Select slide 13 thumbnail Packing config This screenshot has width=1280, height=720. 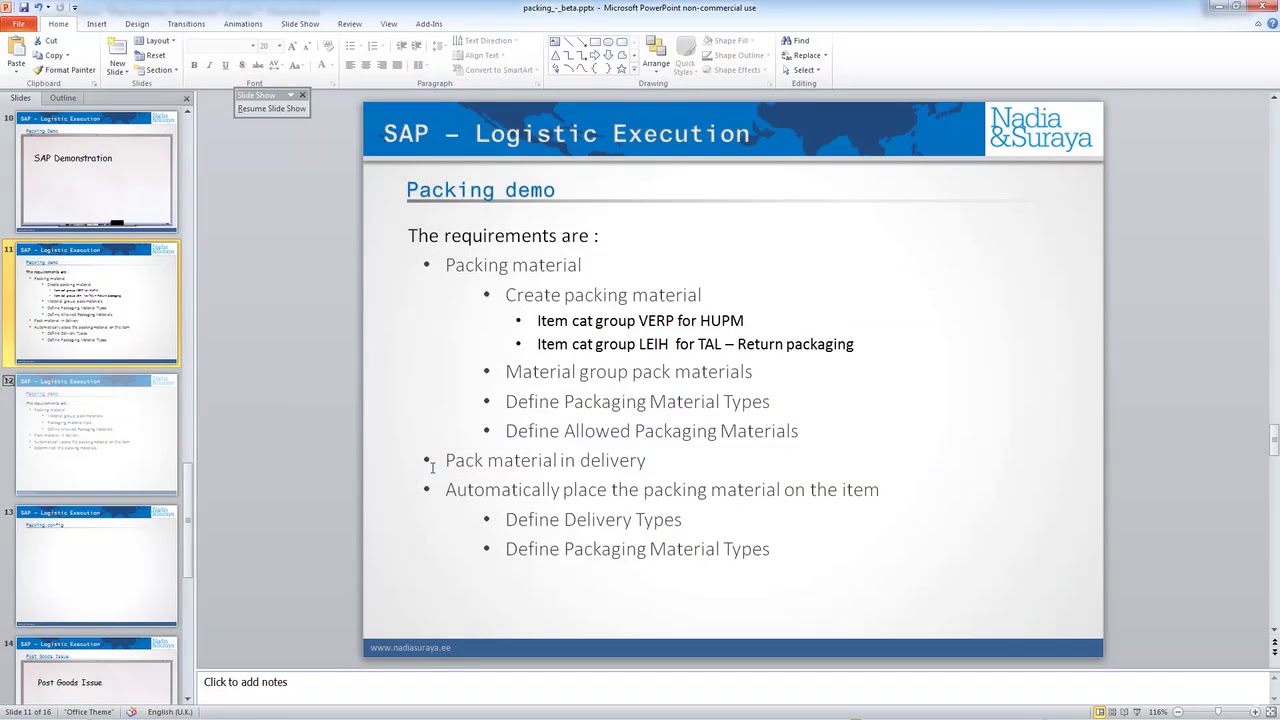96,566
